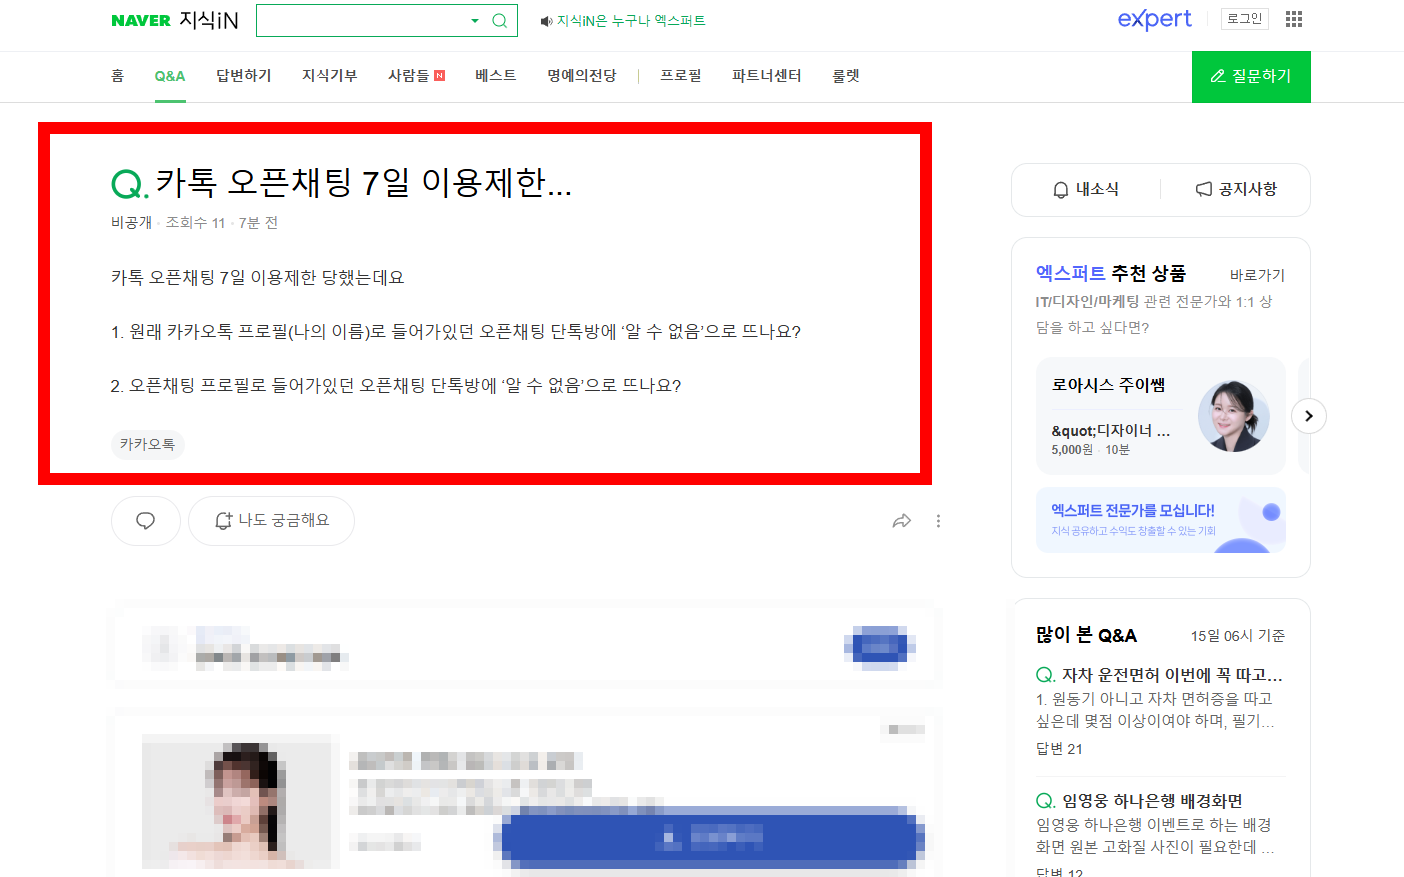Select the Q&A tab

(170, 76)
